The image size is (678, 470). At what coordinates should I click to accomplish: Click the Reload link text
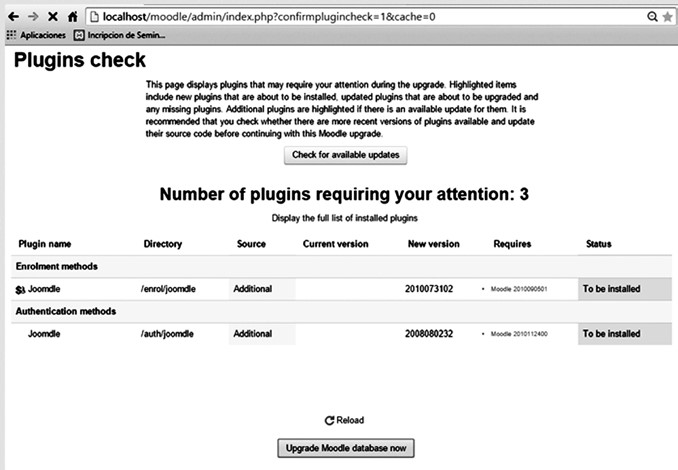click(x=350, y=420)
